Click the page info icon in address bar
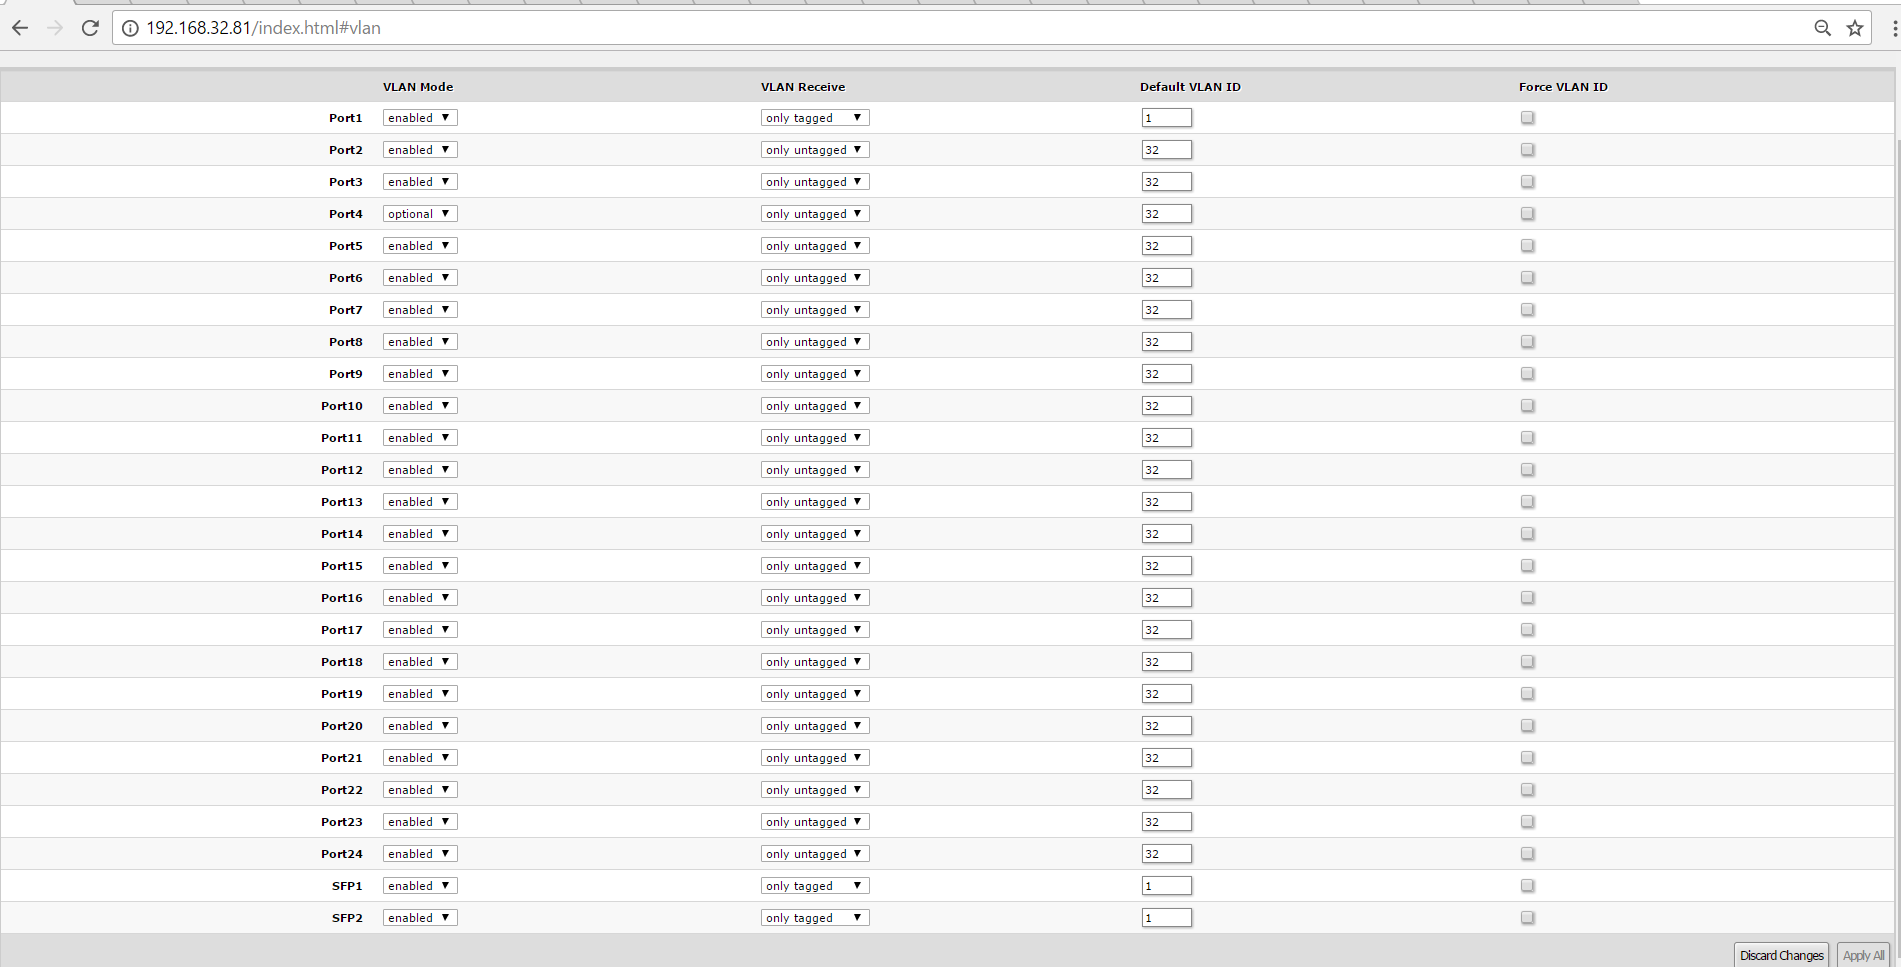The height and width of the screenshot is (967, 1901). pos(130,28)
